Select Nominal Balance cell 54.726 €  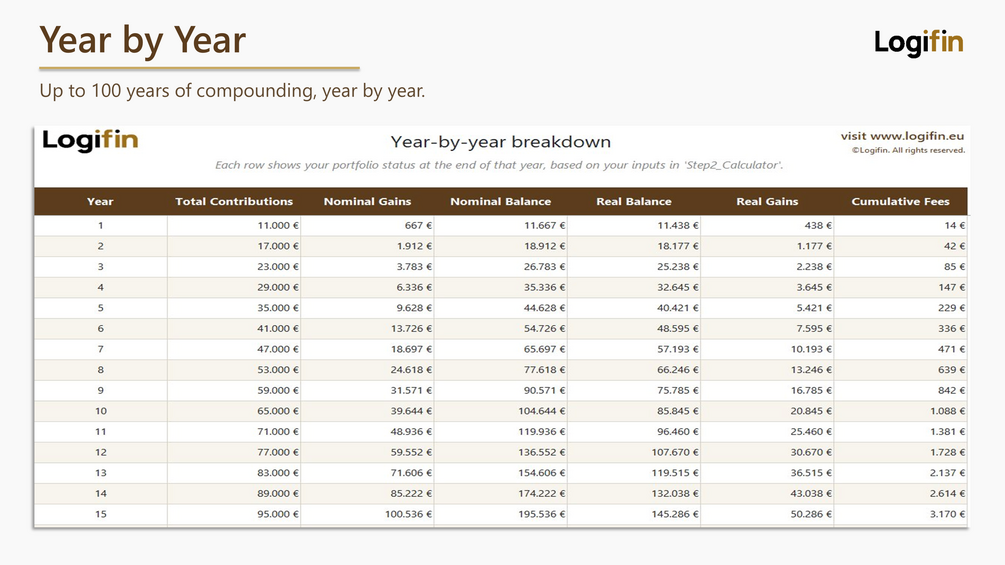(x=501, y=329)
